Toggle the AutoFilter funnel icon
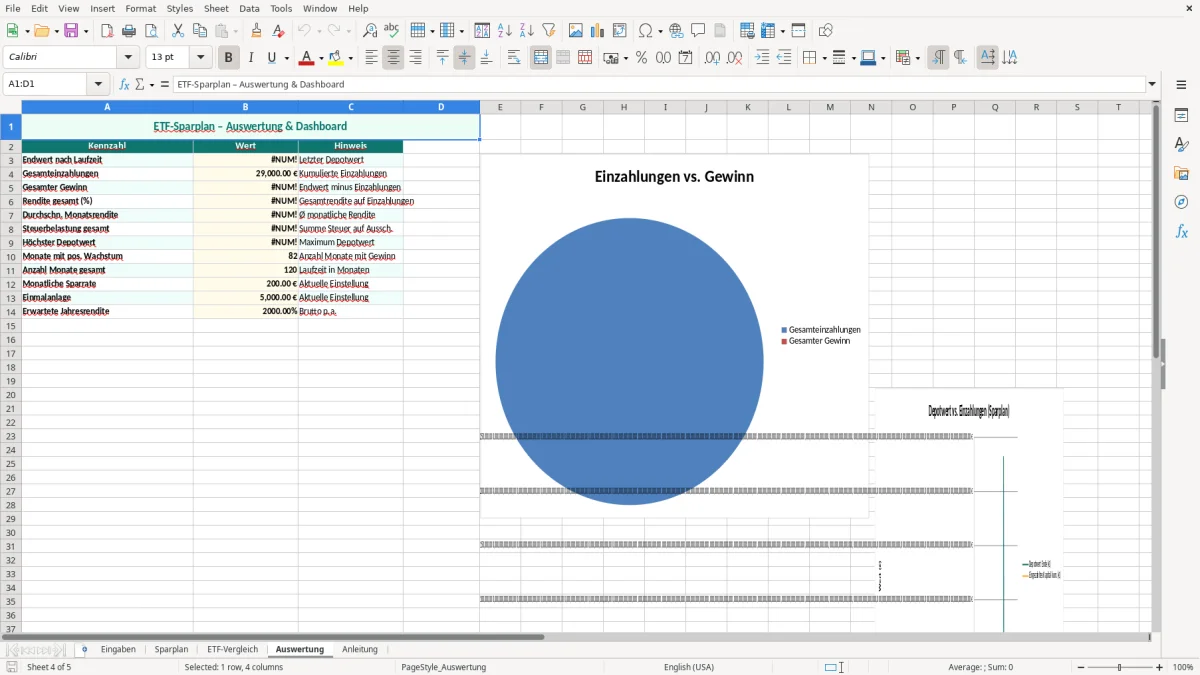 tap(549, 31)
